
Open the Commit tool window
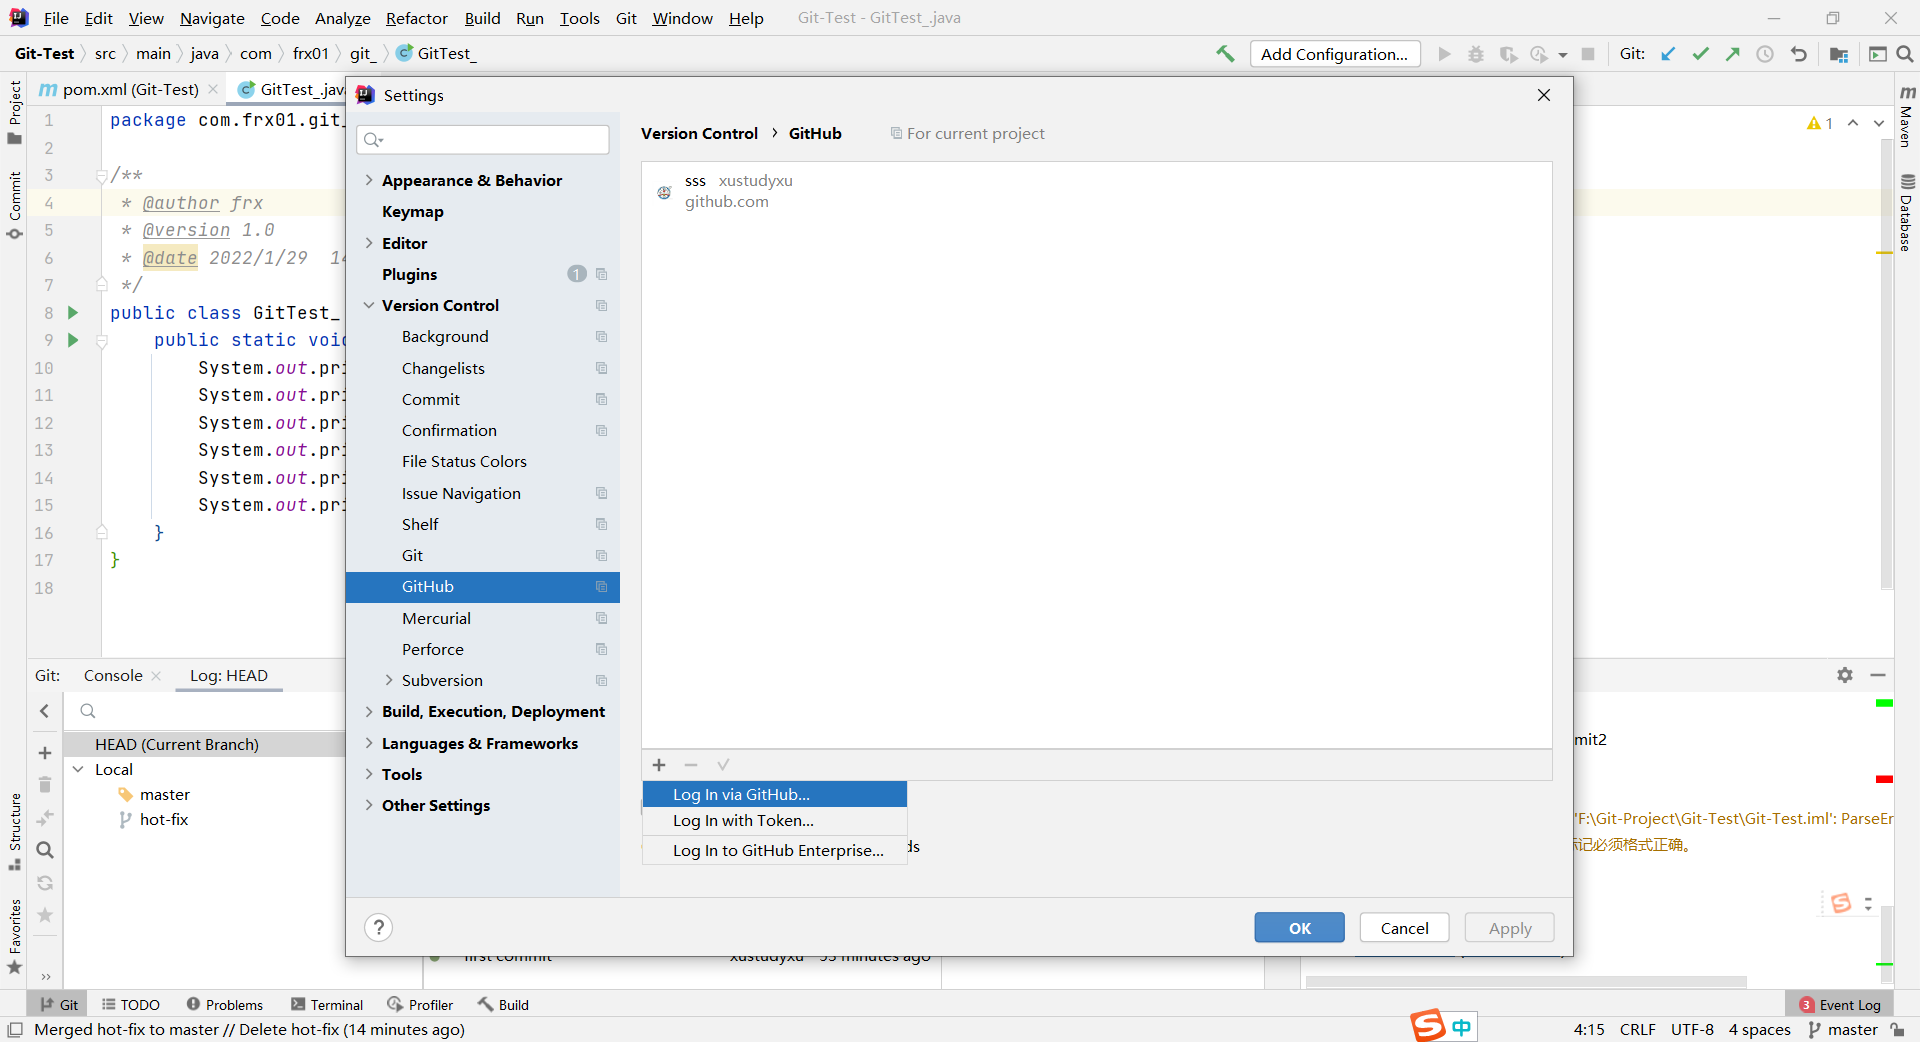14,205
